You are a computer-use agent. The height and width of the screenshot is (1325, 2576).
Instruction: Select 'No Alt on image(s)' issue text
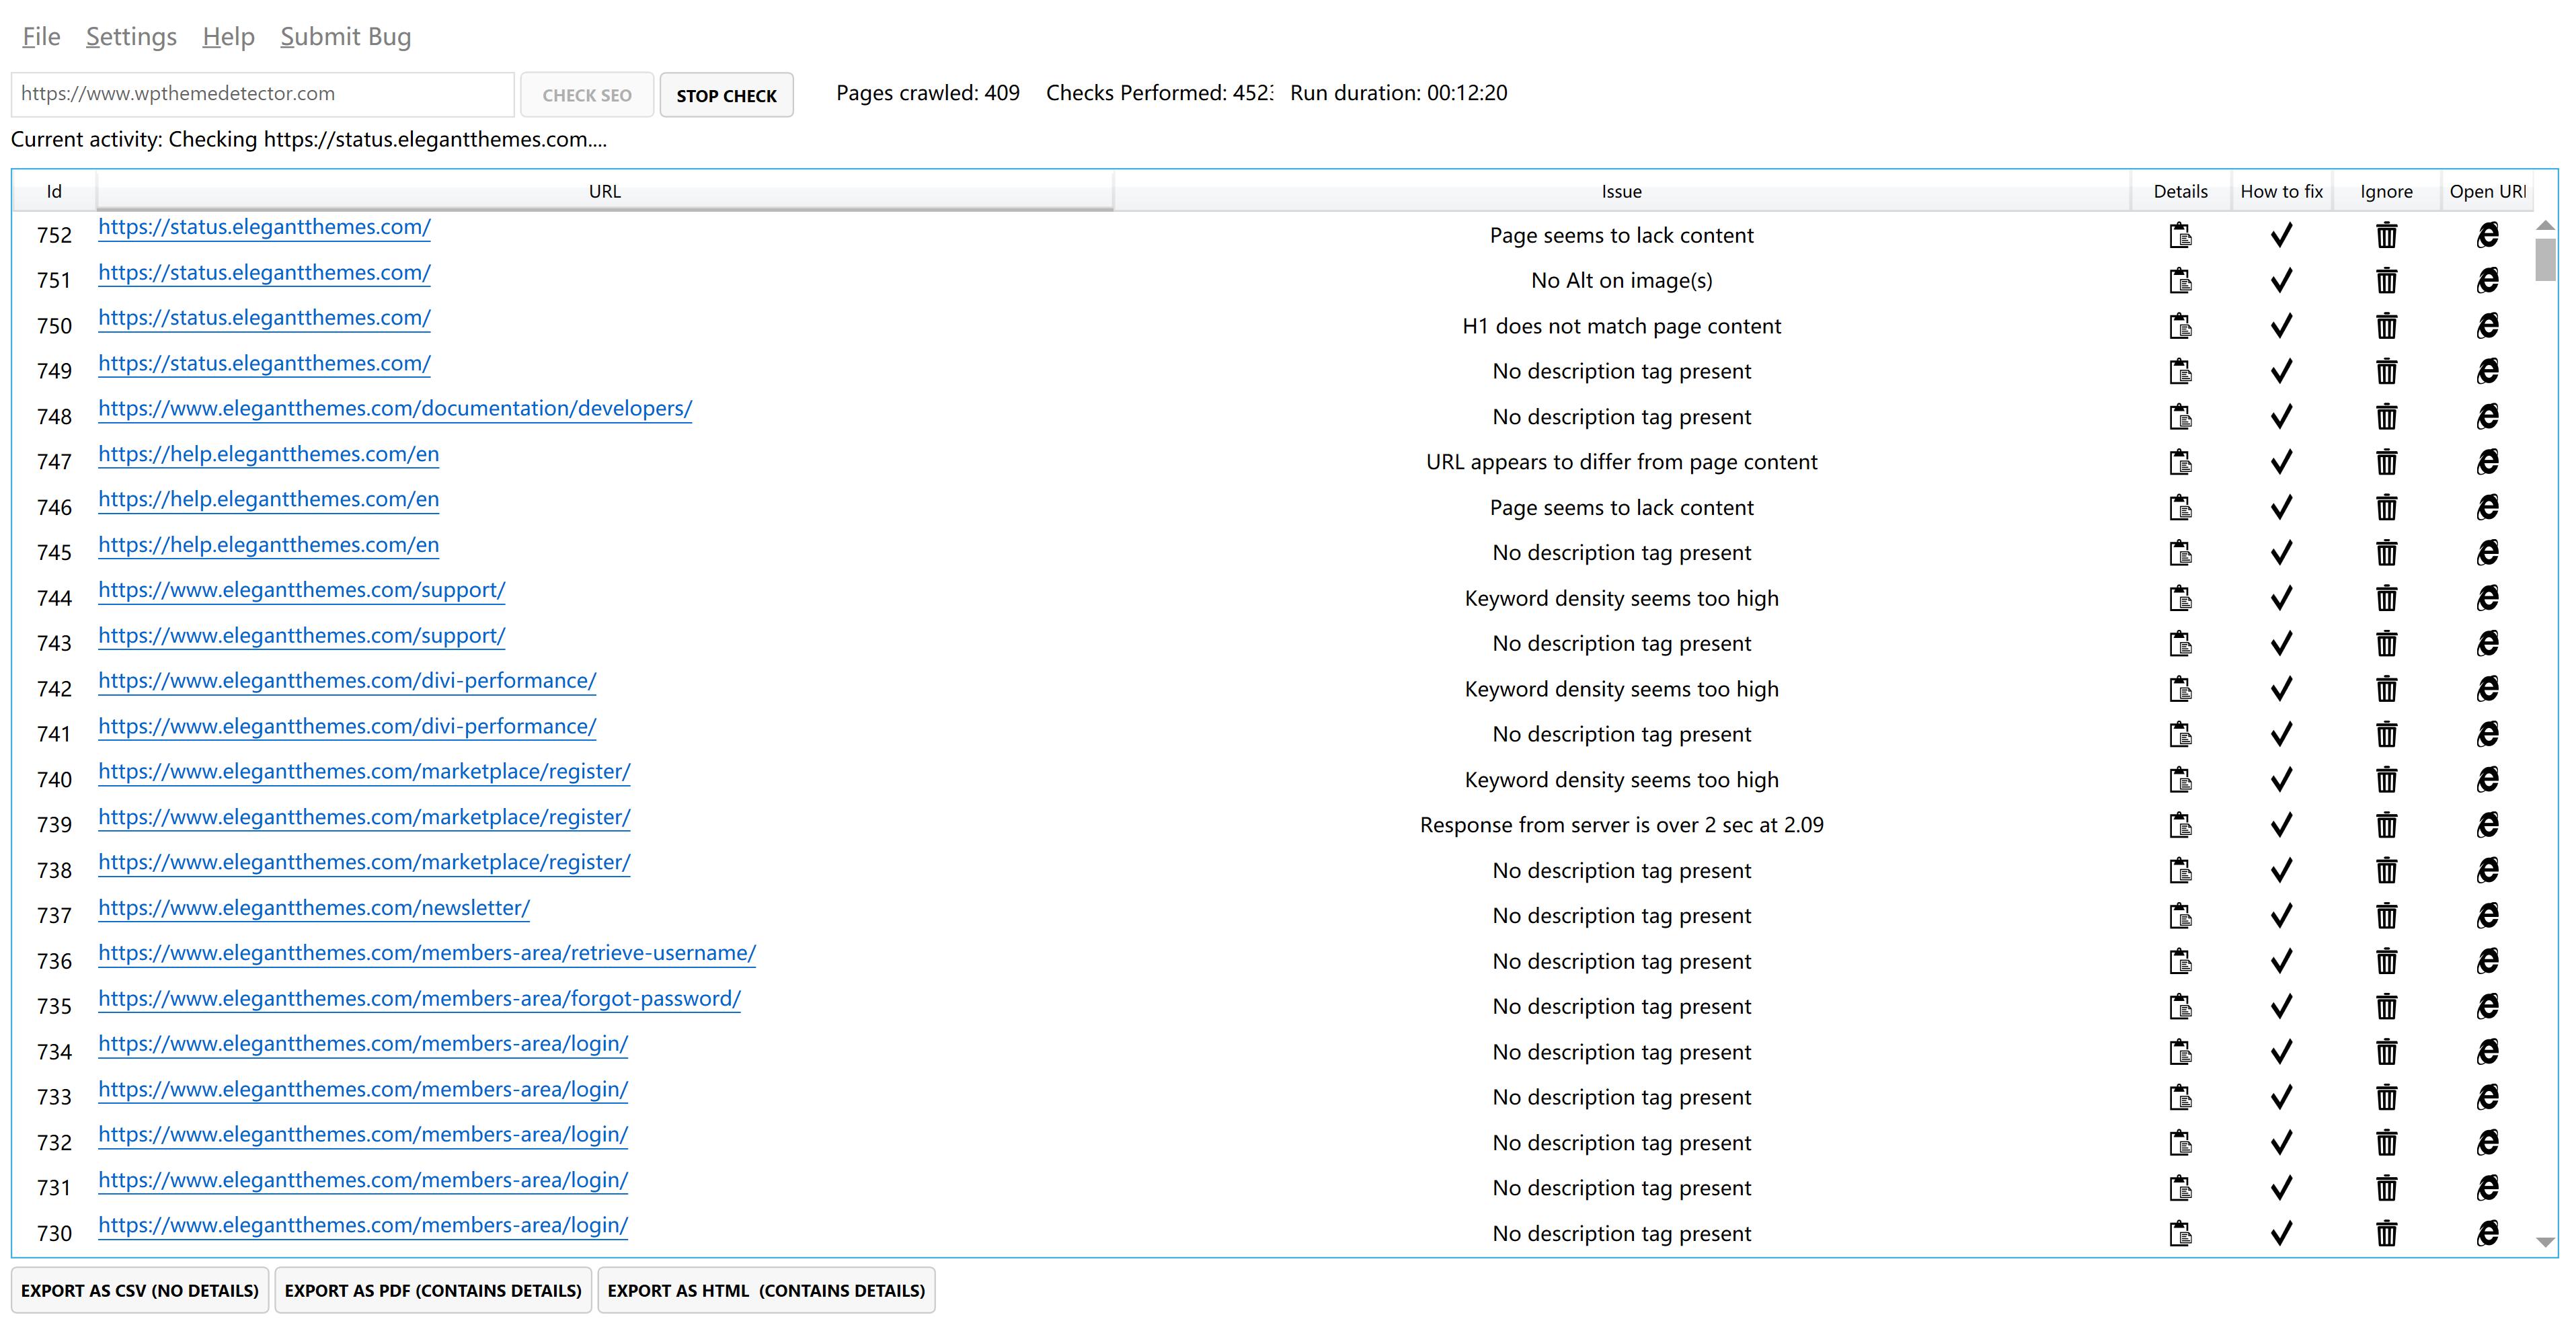coord(1621,281)
